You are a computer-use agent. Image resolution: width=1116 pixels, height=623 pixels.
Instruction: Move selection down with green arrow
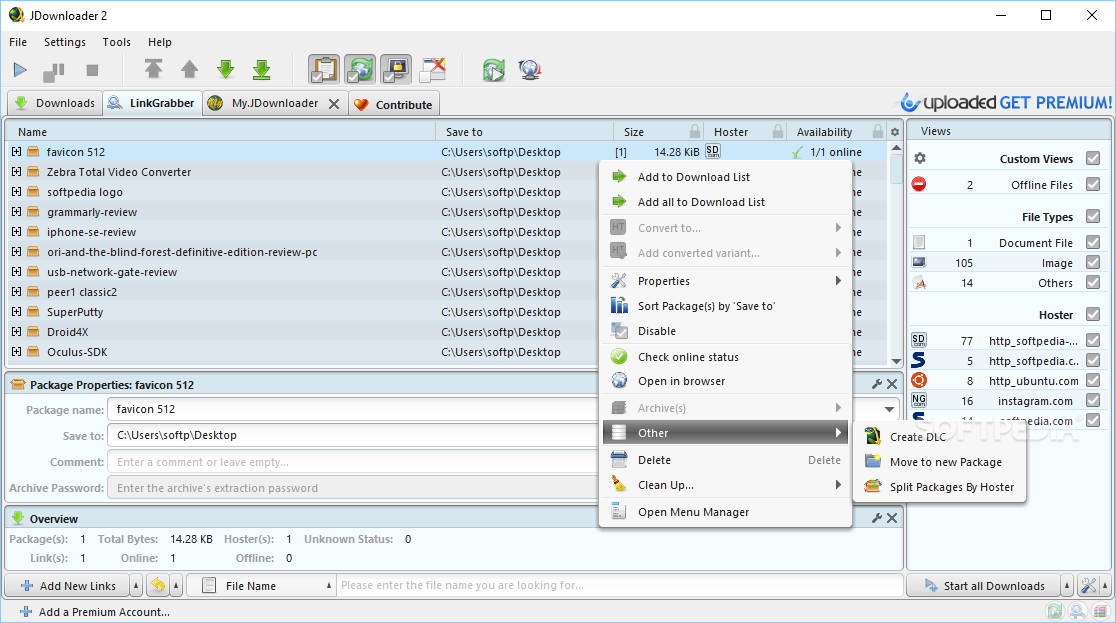pyautogui.click(x=226, y=69)
